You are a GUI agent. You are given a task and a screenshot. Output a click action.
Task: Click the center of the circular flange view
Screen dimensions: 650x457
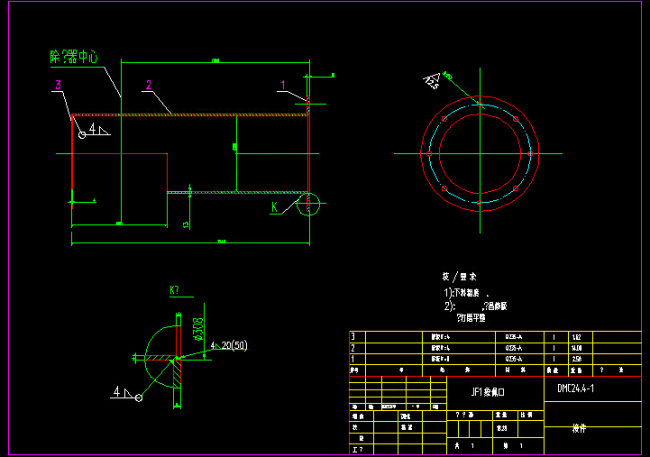[479, 153]
